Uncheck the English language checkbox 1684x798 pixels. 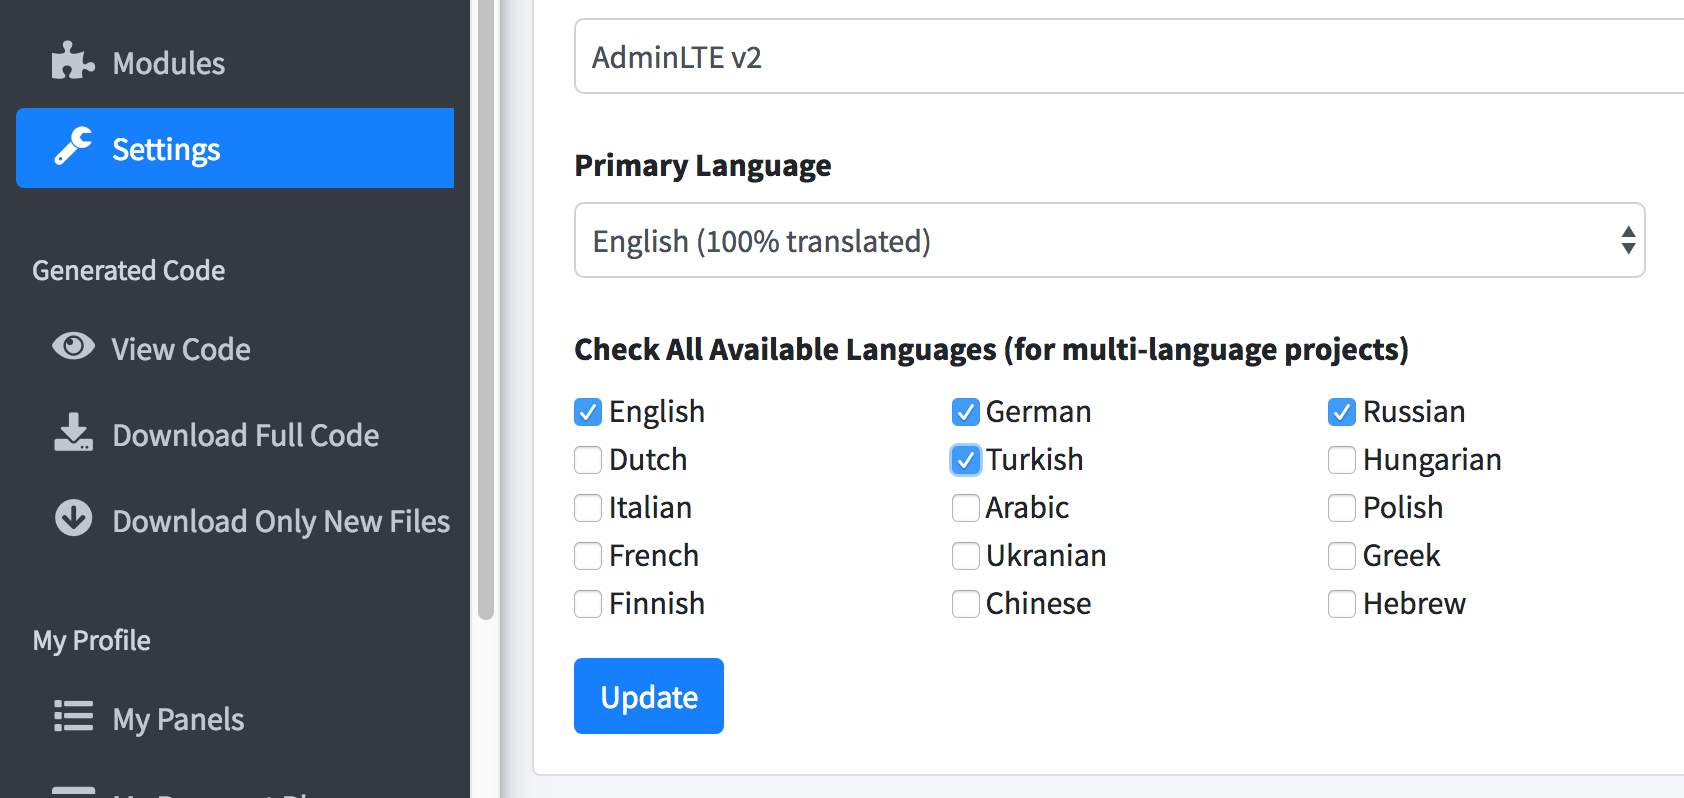[588, 412]
